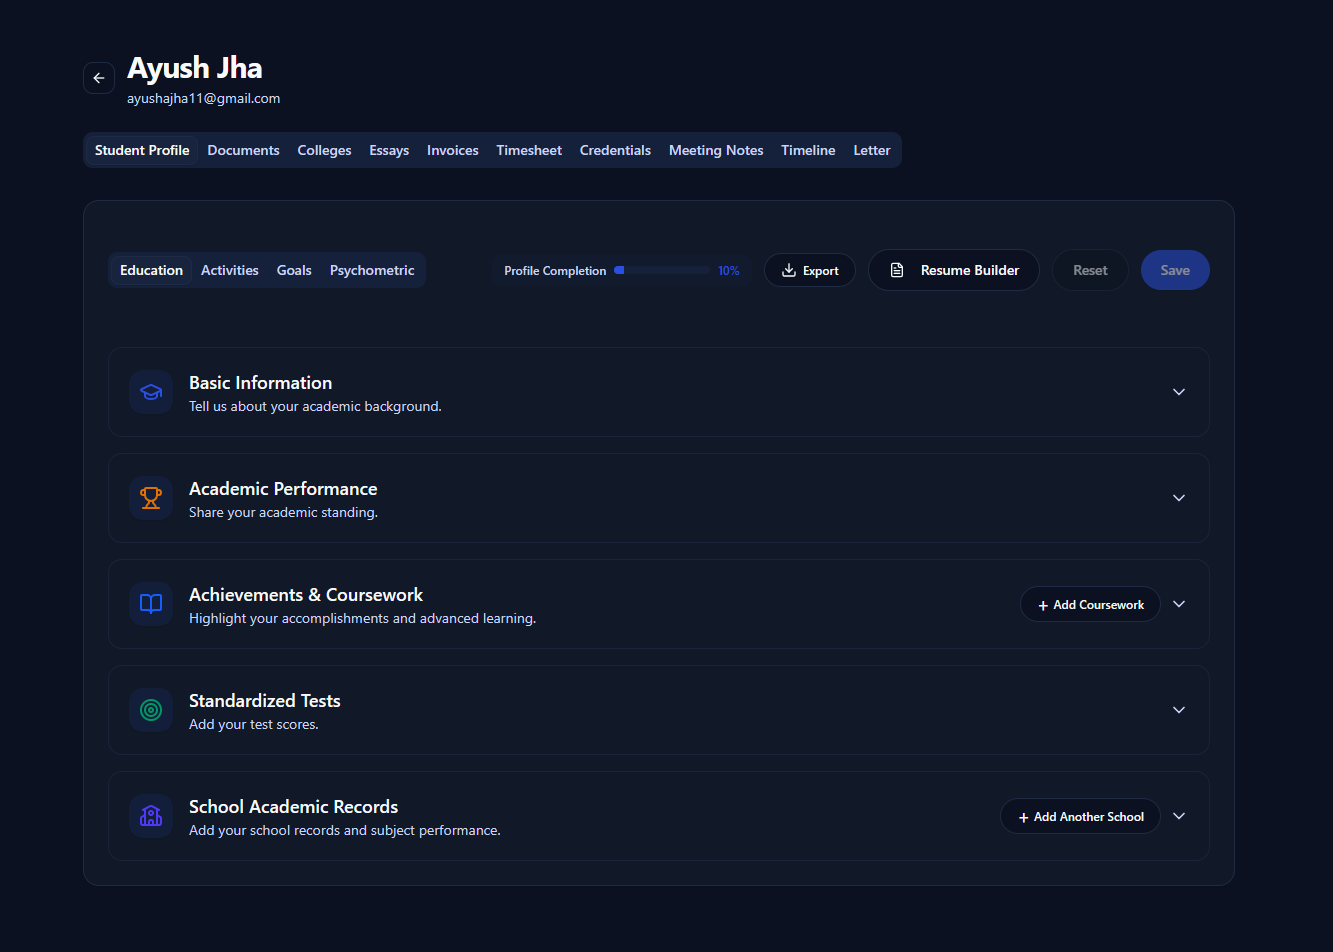The height and width of the screenshot is (952, 1333).
Task: Click the School Academic Records heading
Action: click(294, 807)
